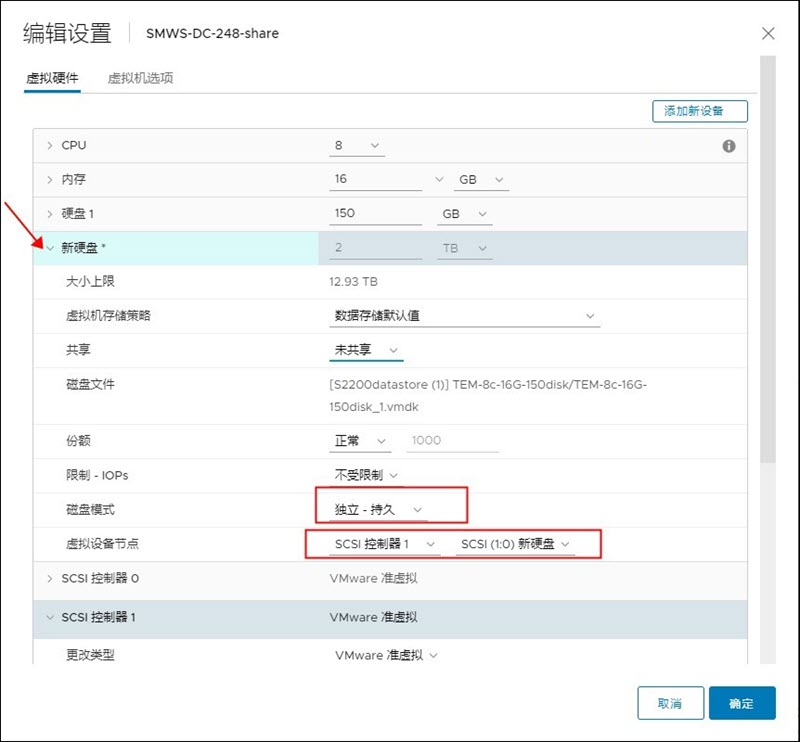
Task: Click the CPU info icon
Action: [x=729, y=146]
